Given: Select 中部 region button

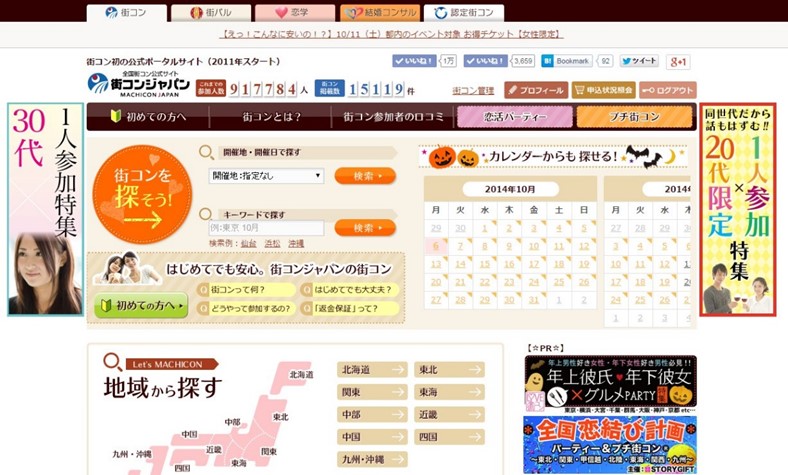Looking at the screenshot, I should click(x=372, y=415).
